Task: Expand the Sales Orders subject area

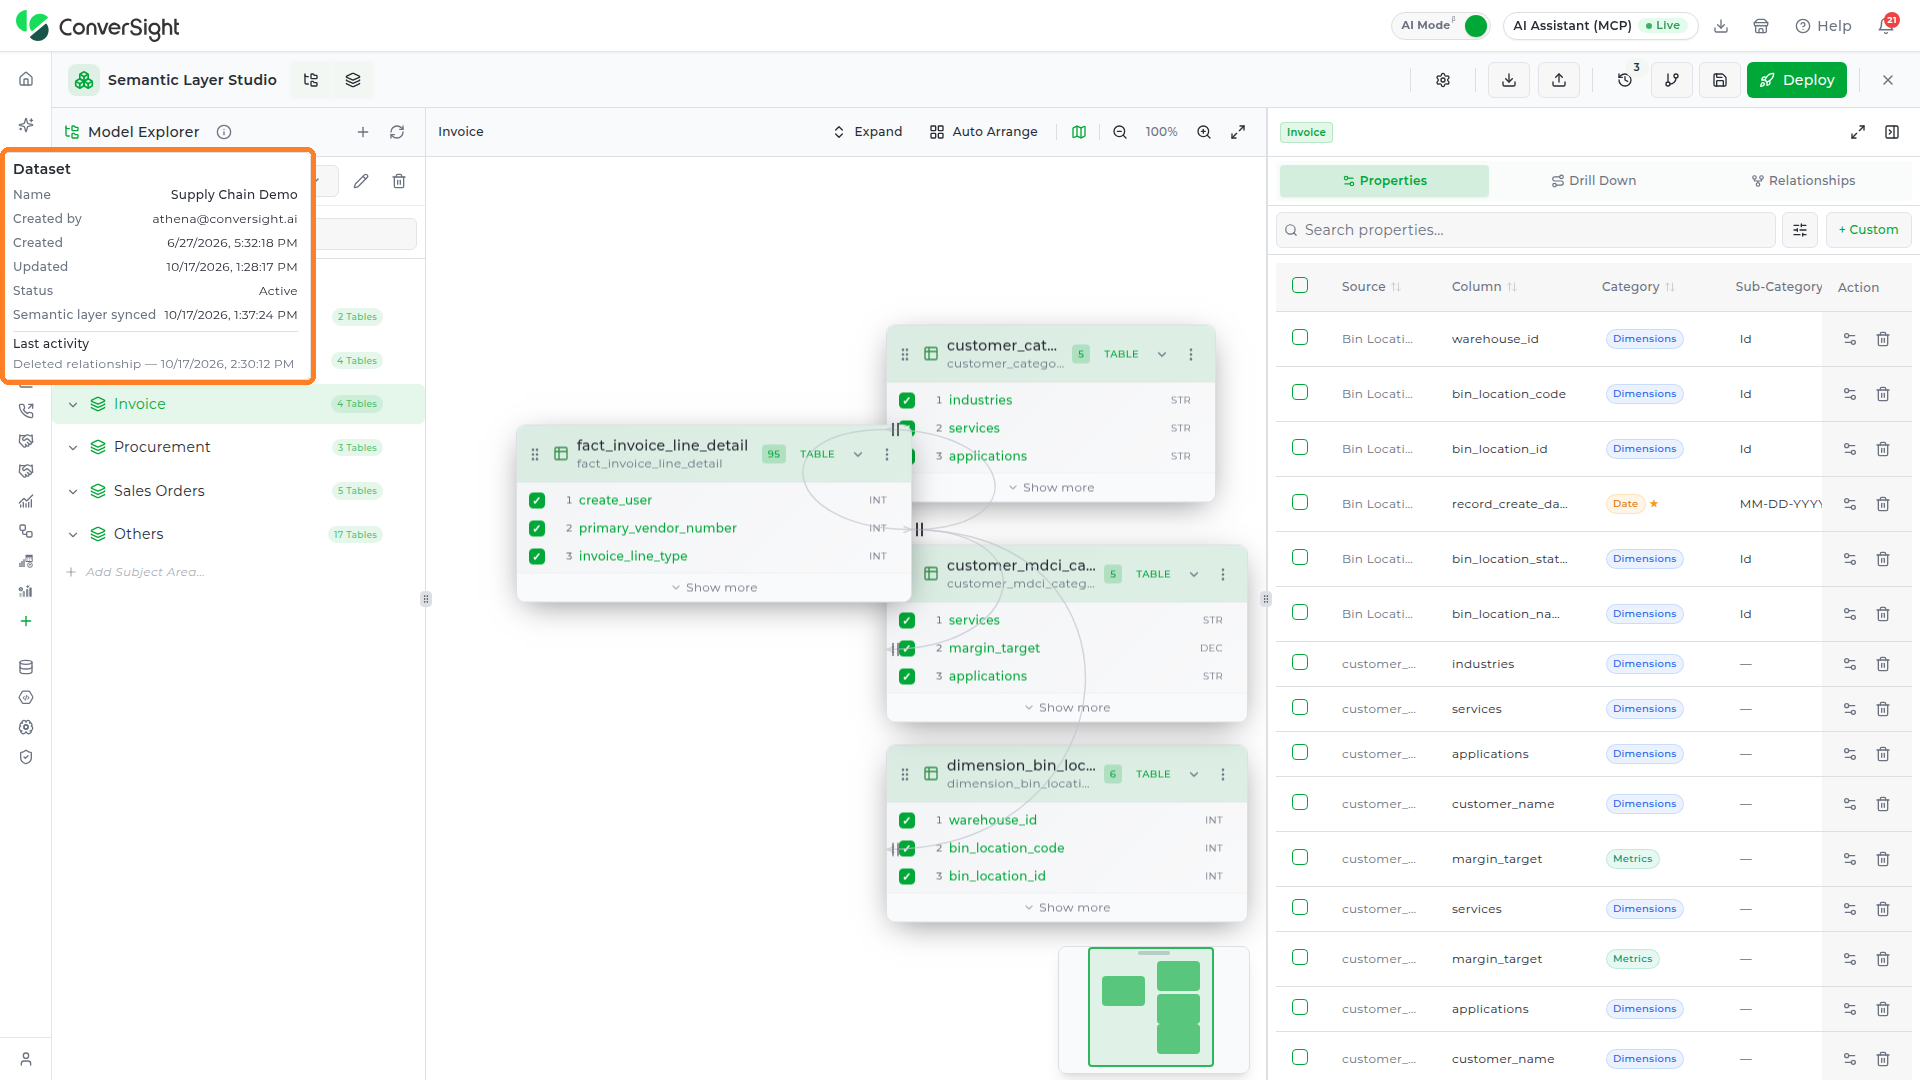Action: click(x=73, y=491)
